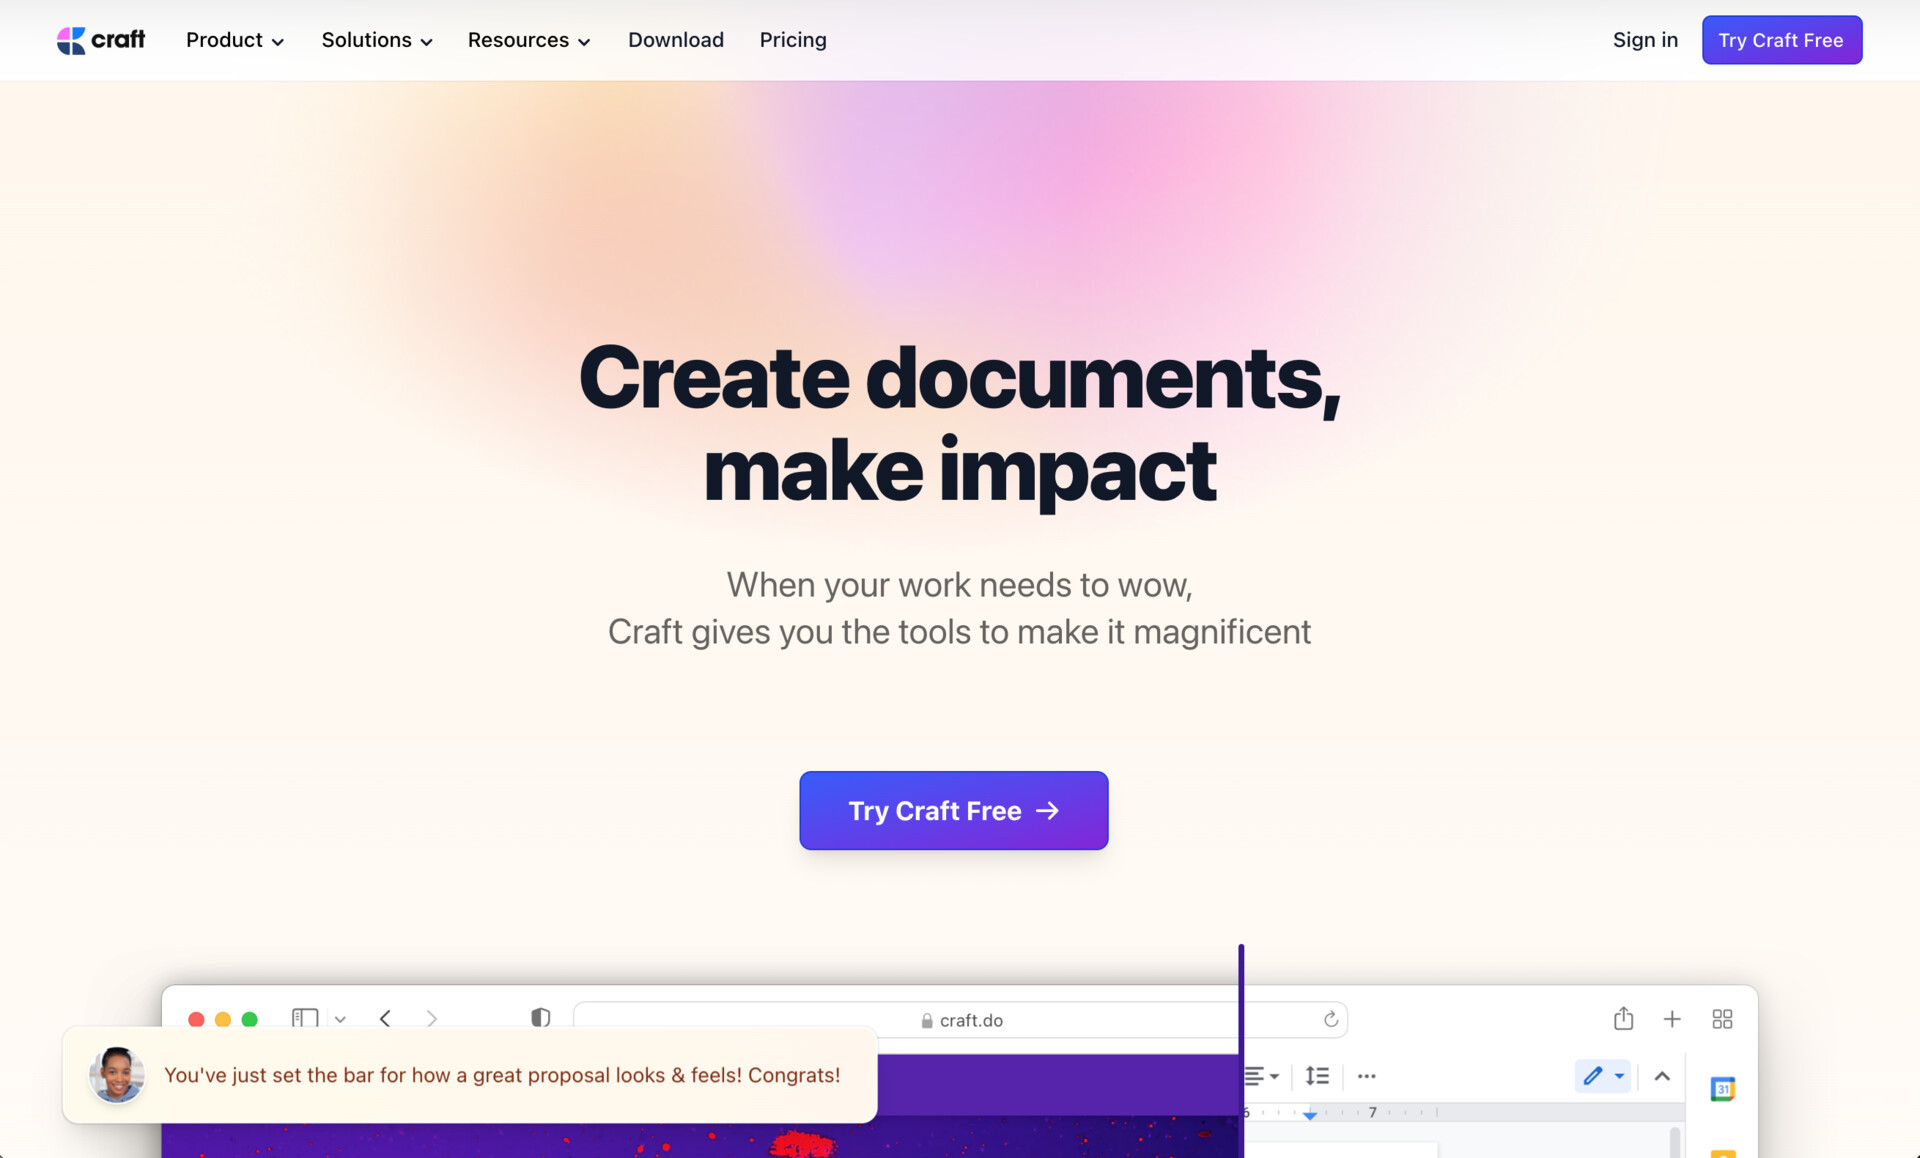The height and width of the screenshot is (1158, 1920).
Task: Click Sign in link top right
Action: 1644,40
